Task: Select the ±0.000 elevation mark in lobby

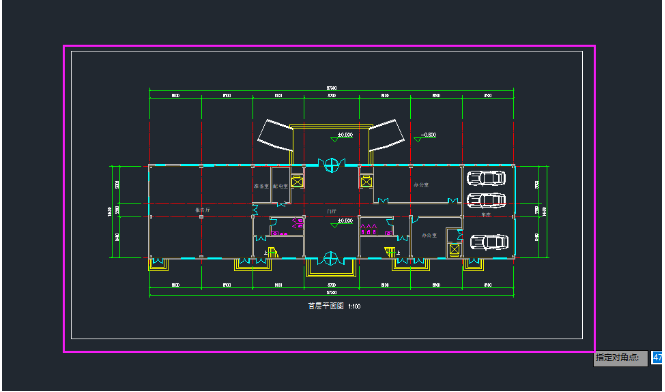Action: (x=342, y=222)
